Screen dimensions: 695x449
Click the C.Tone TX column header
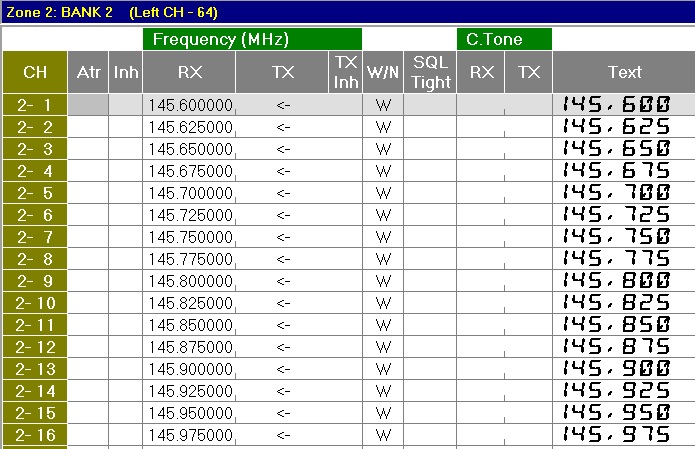point(529,72)
